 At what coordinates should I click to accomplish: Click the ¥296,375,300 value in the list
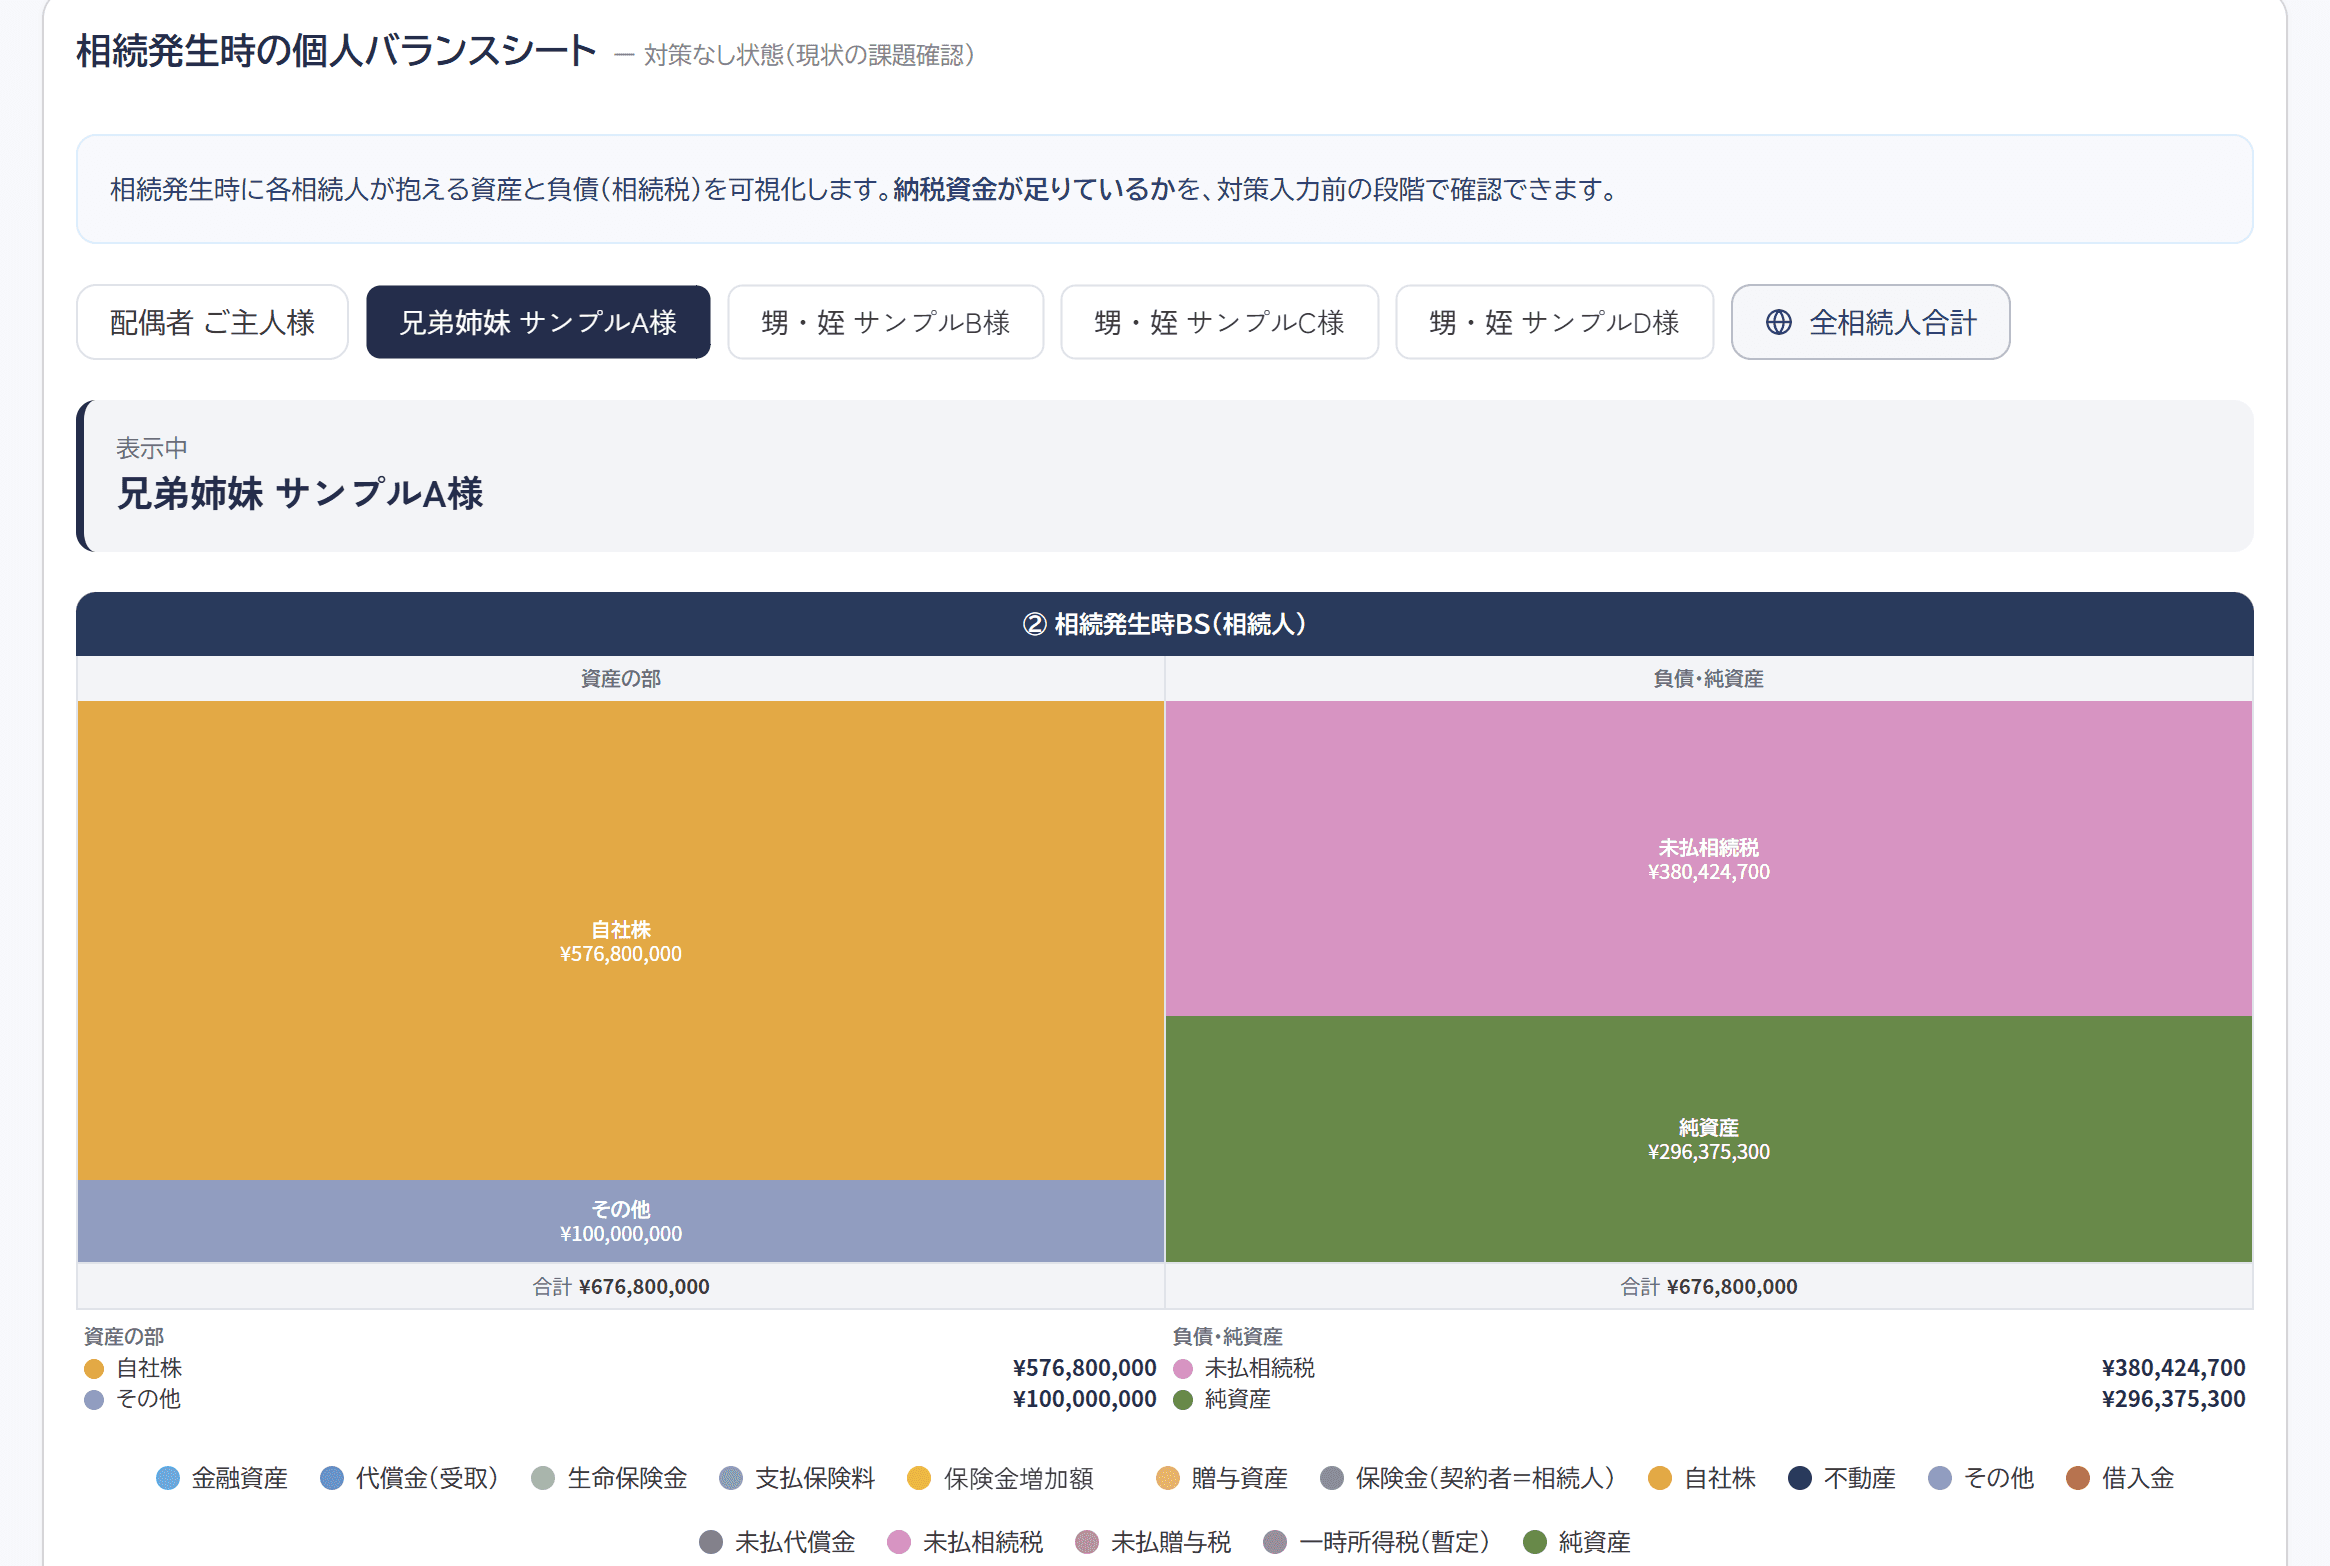pyautogui.click(x=2173, y=1399)
